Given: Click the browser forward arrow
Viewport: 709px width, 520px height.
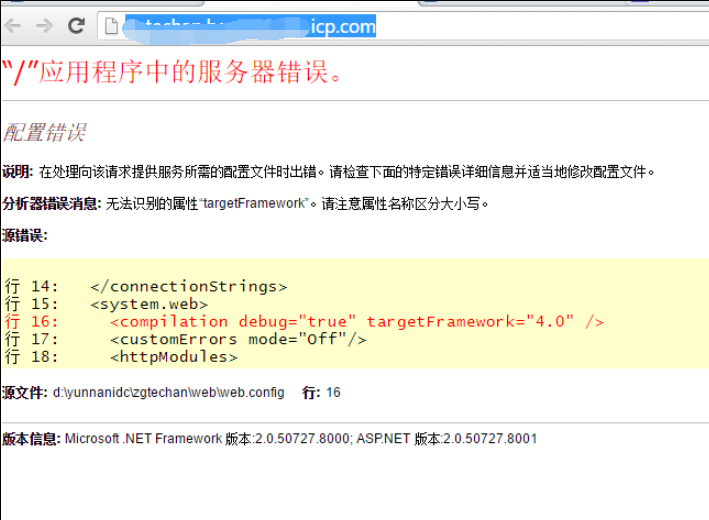Looking at the screenshot, I should pos(44,26).
